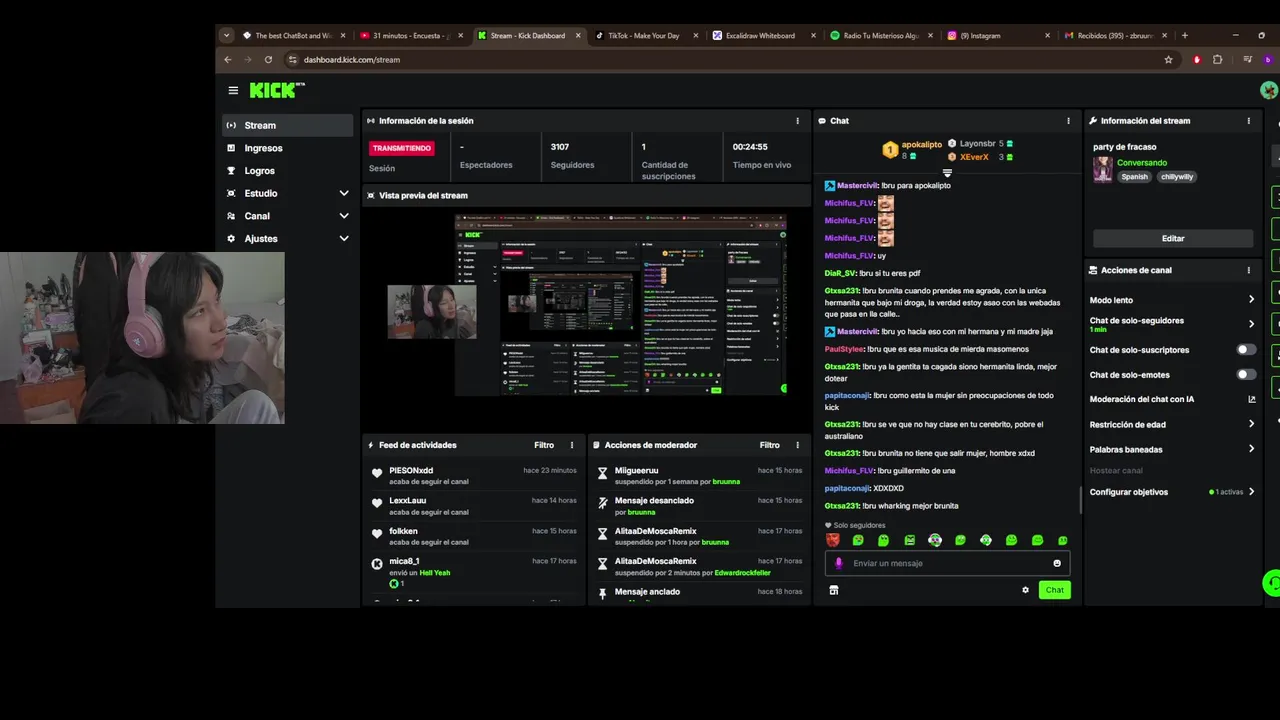The width and height of the screenshot is (1280, 720).
Task: Click the folkken follower entry
Action: click(x=473, y=536)
